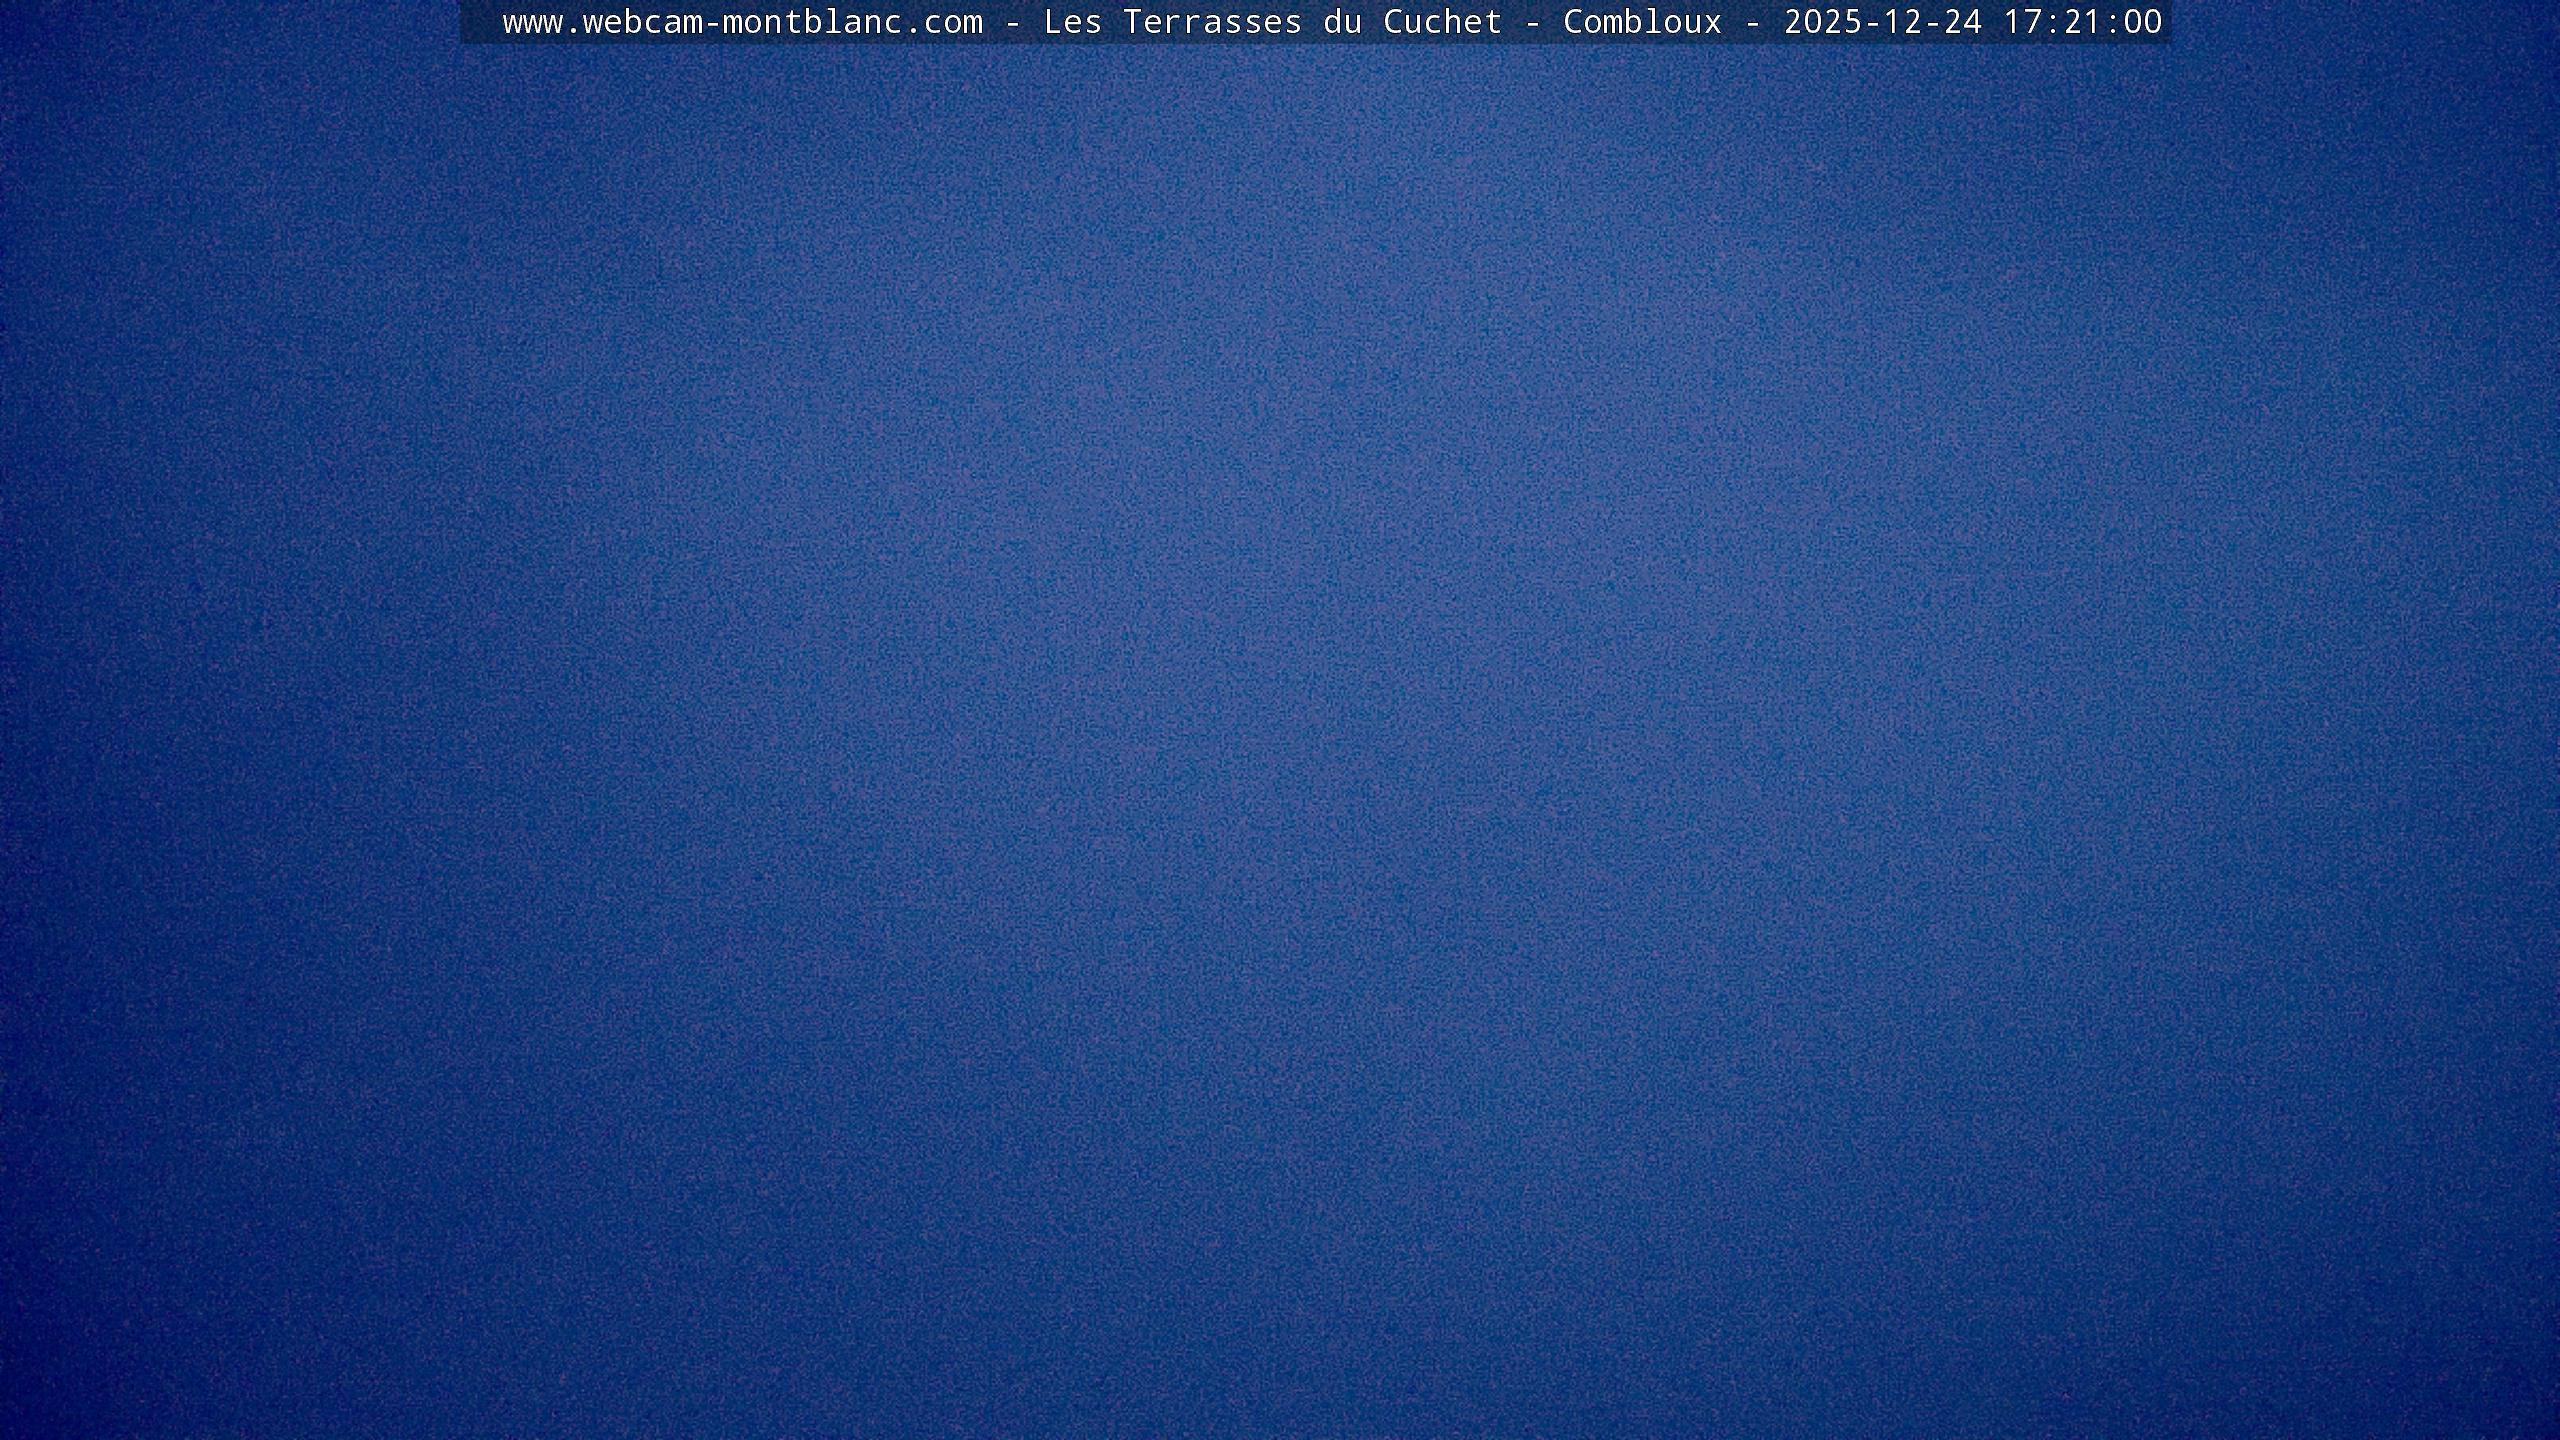Click the dash after the URL
Screen dimensions: 2560x1440
point(1012,22)
